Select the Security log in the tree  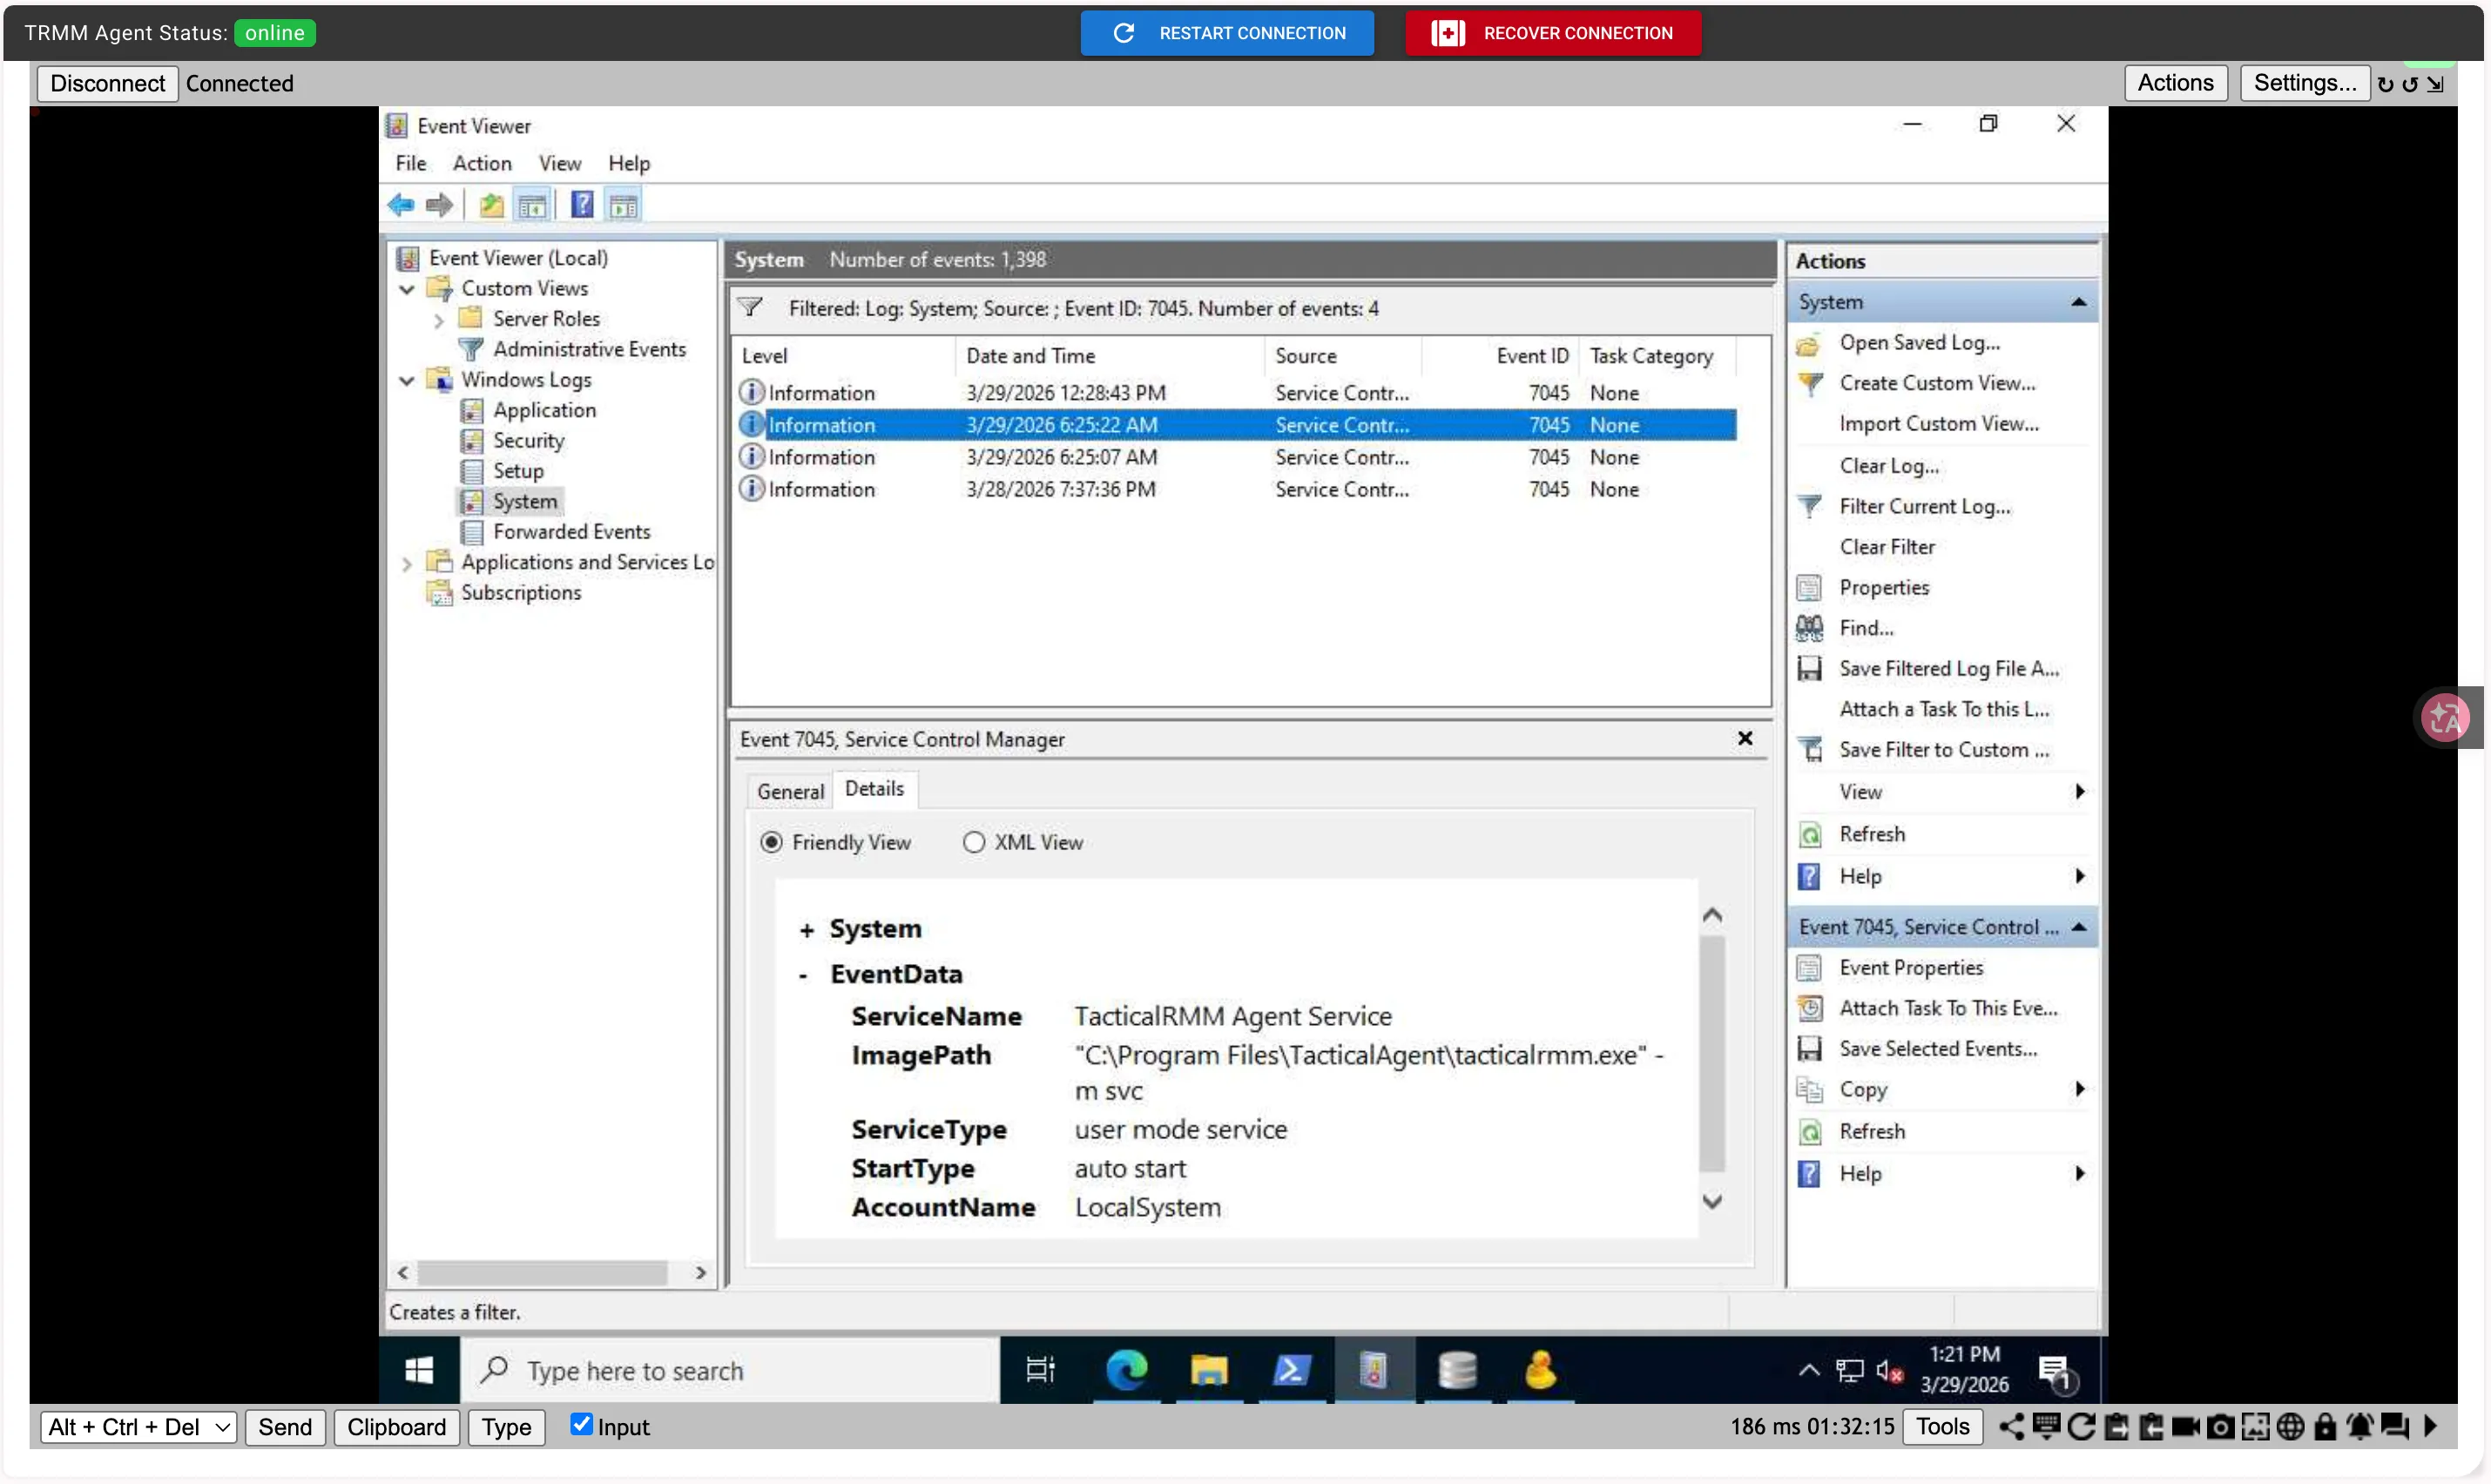point(528,441)
